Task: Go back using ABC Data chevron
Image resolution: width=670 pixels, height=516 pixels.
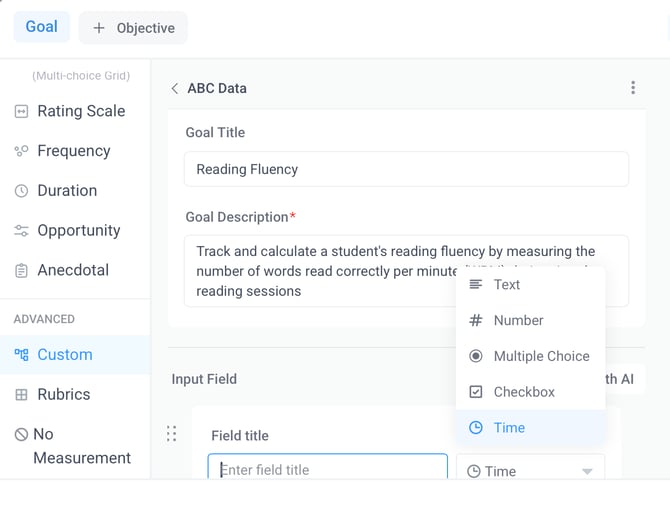Action: coord(175,88)
